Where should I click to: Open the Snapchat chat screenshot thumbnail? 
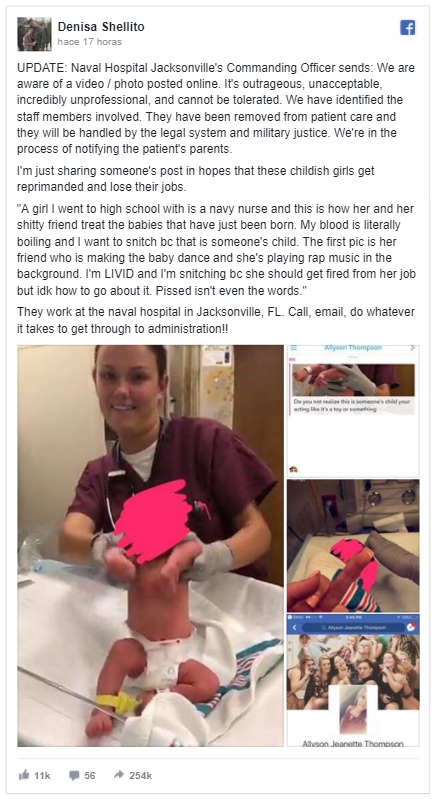(353, 411)
